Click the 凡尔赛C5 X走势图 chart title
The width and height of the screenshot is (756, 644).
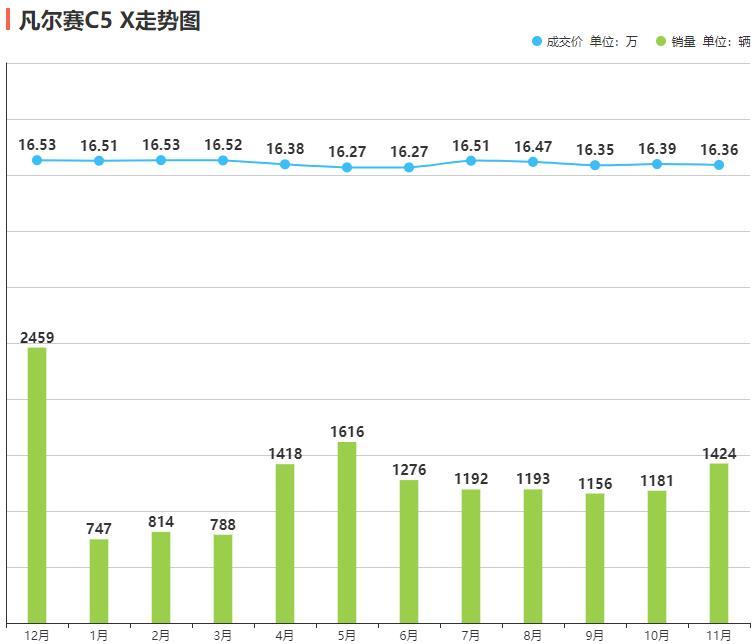click(x=109, y=20)
